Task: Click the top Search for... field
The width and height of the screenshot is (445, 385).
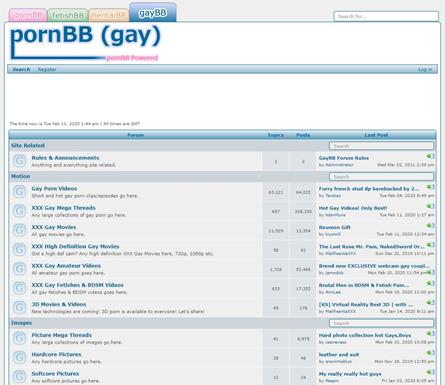Action: point(386,16)
